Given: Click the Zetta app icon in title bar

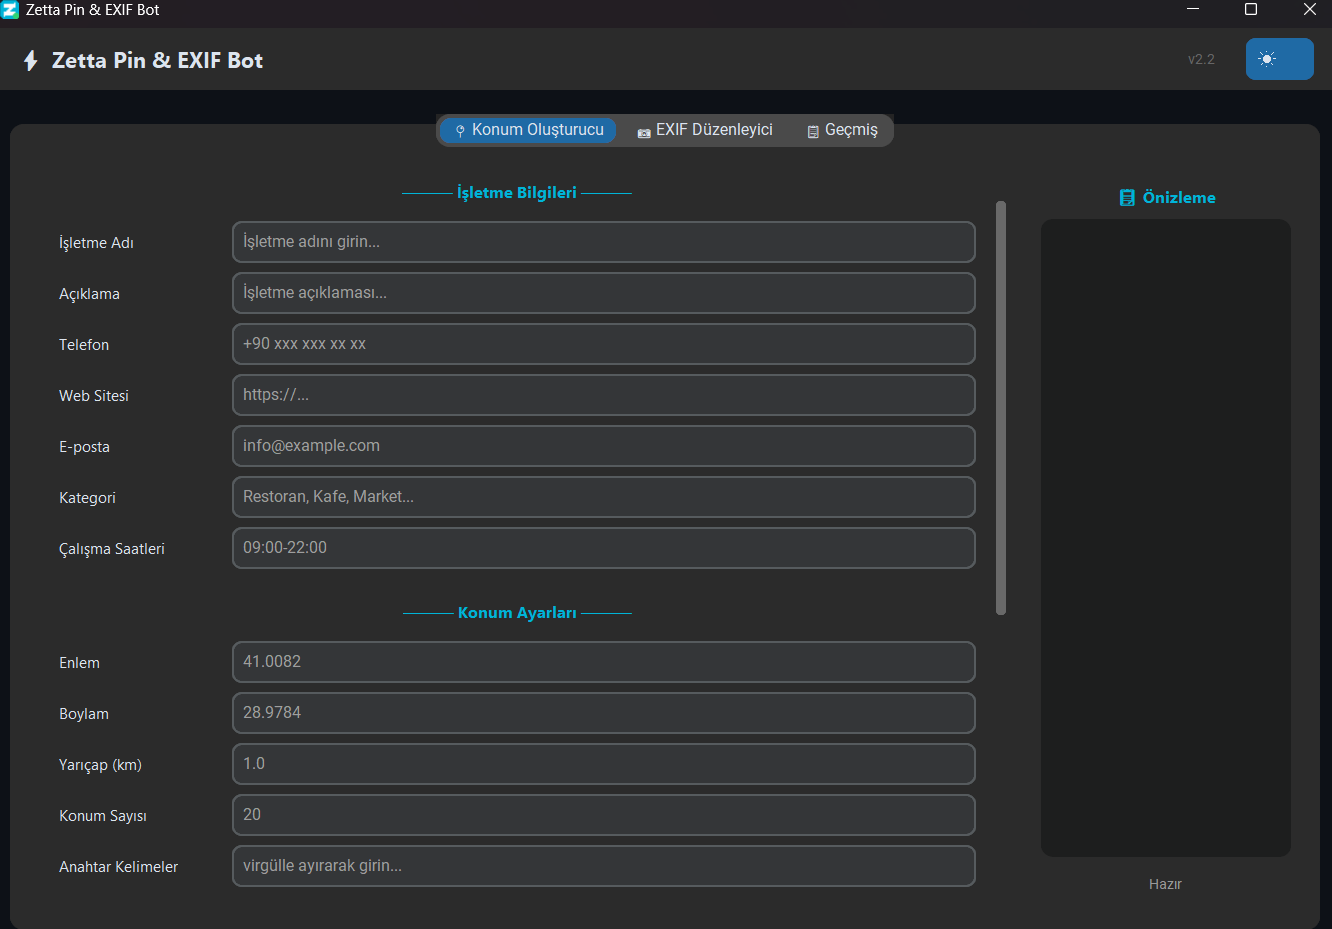Looking at the screenshot, I should coord(10,10).
